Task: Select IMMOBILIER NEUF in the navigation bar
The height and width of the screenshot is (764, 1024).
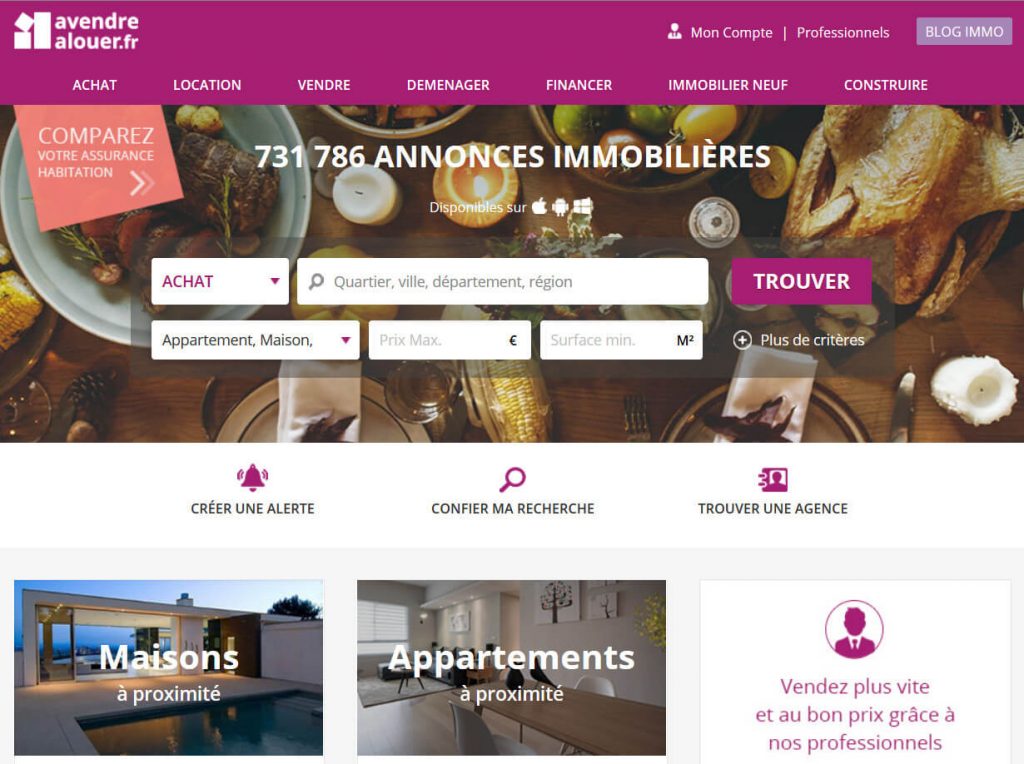Action: pyautogui.click(x=728, y=85)
